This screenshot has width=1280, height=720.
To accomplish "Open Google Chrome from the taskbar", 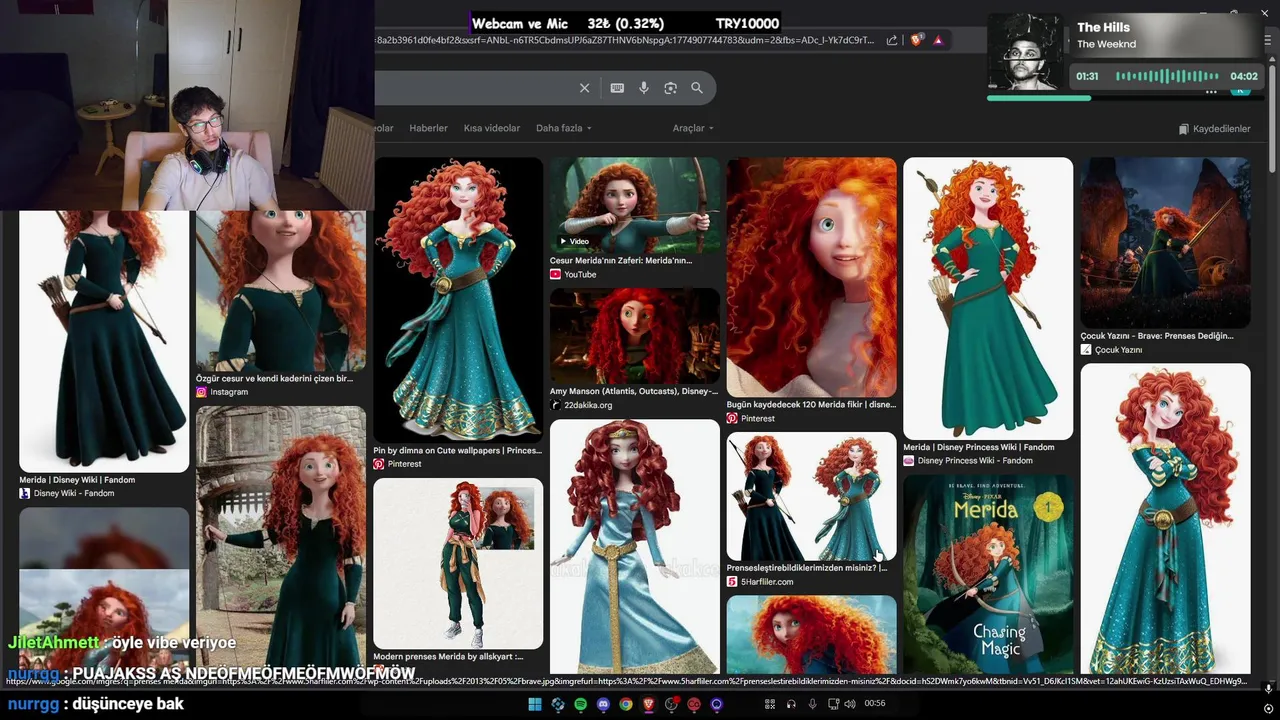I will pos(626,704).
